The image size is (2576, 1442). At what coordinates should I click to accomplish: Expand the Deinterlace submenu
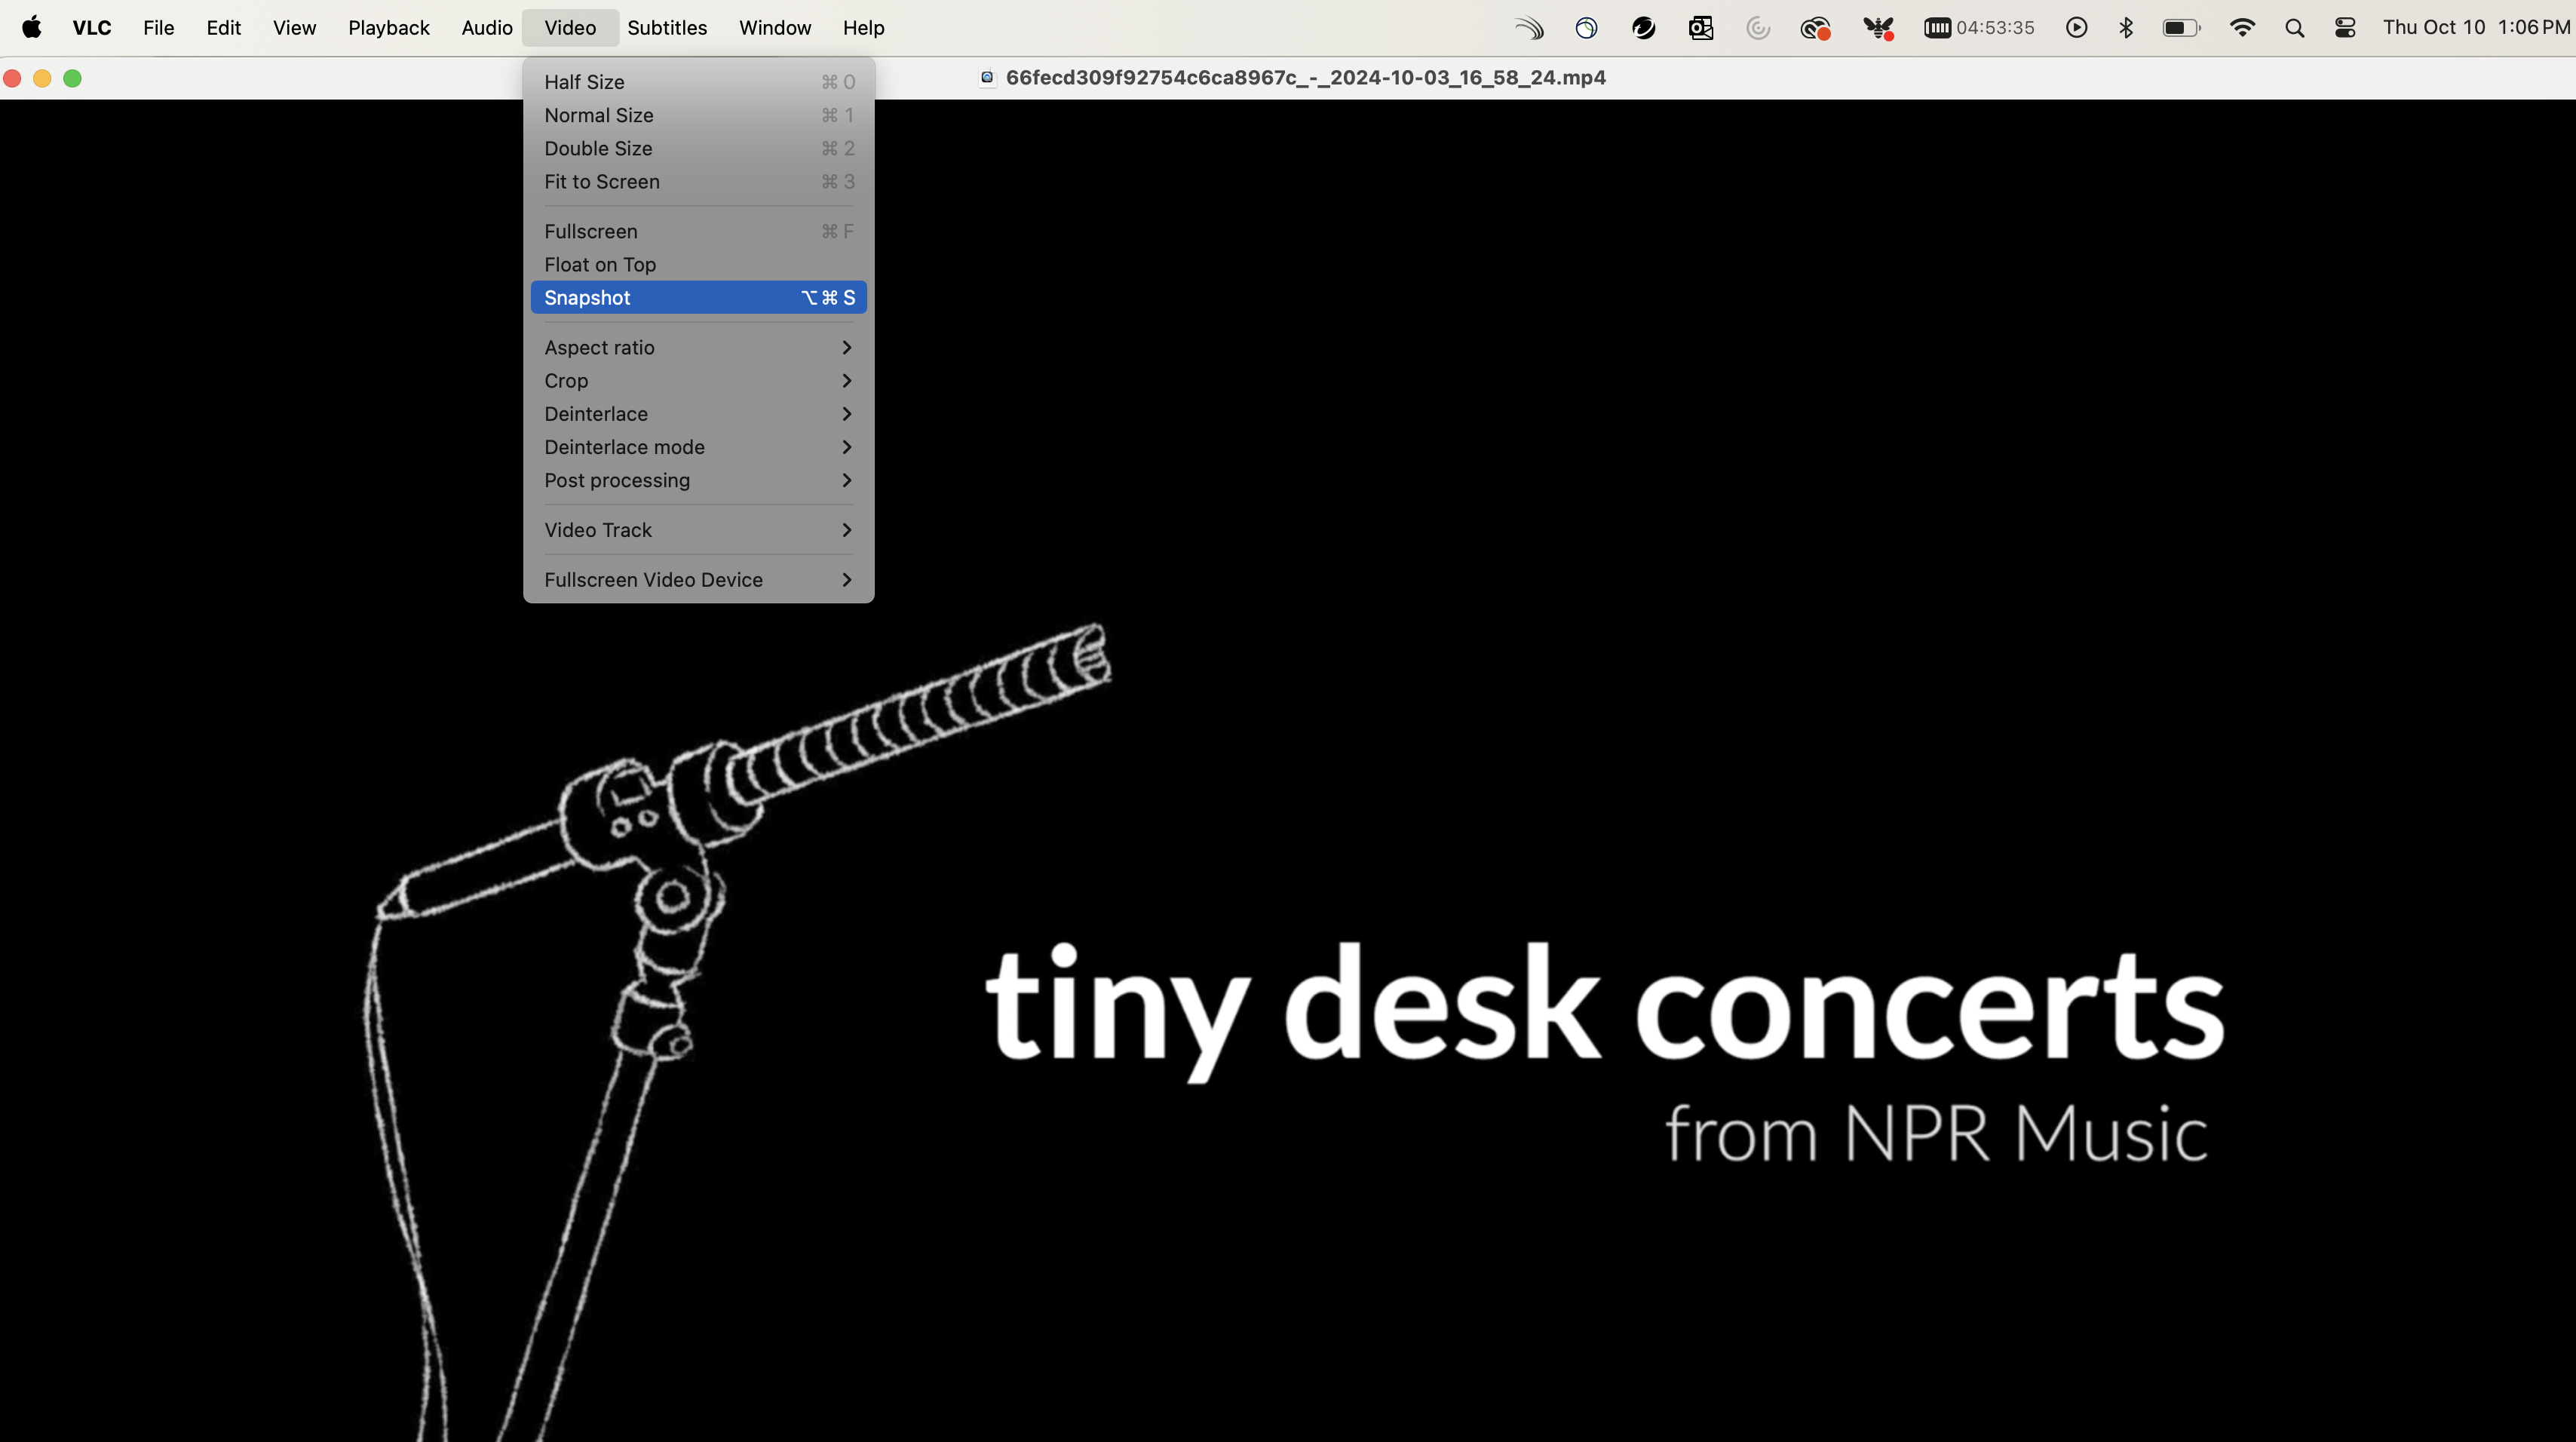[x=699, y=413]
